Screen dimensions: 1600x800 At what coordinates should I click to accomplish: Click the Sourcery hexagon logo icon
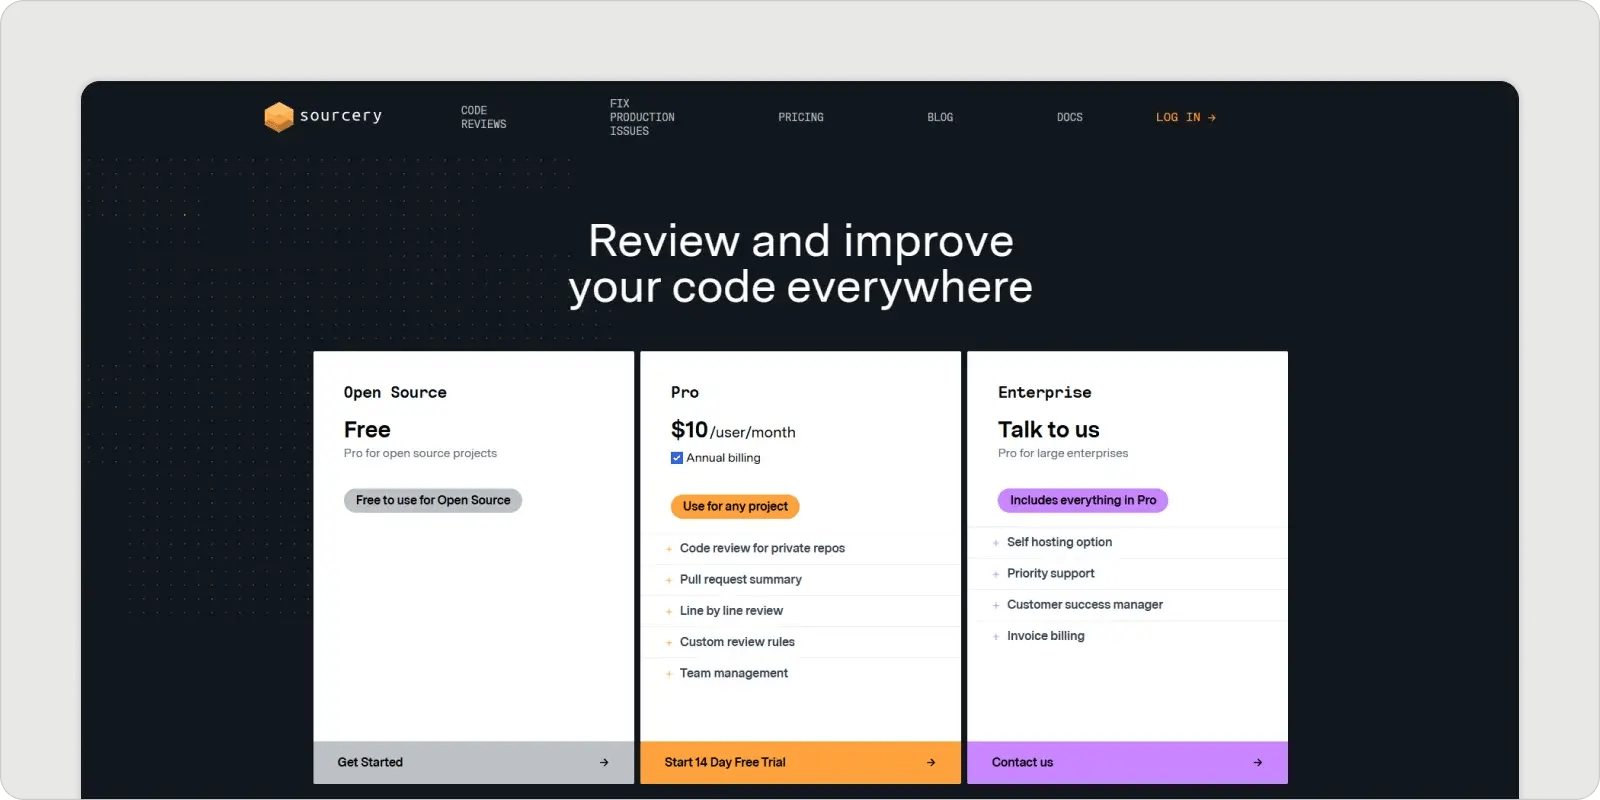tap(278, 117)
